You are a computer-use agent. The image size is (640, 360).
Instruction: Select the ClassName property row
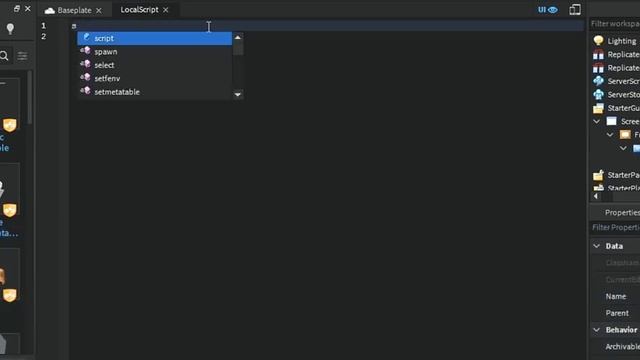[x=616, y=263]
